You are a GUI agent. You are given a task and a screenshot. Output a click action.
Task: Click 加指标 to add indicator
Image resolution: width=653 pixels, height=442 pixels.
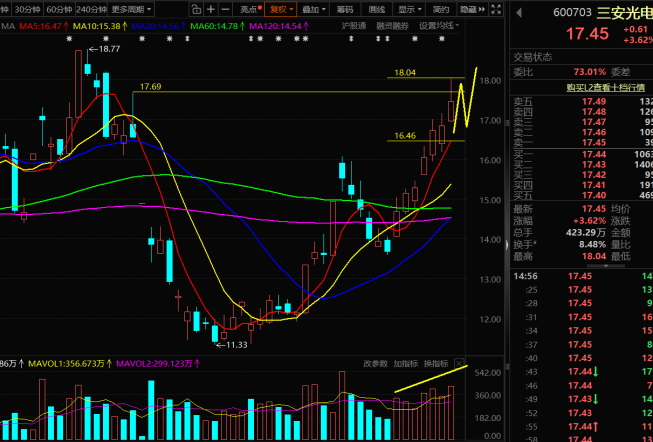point(406,363)
